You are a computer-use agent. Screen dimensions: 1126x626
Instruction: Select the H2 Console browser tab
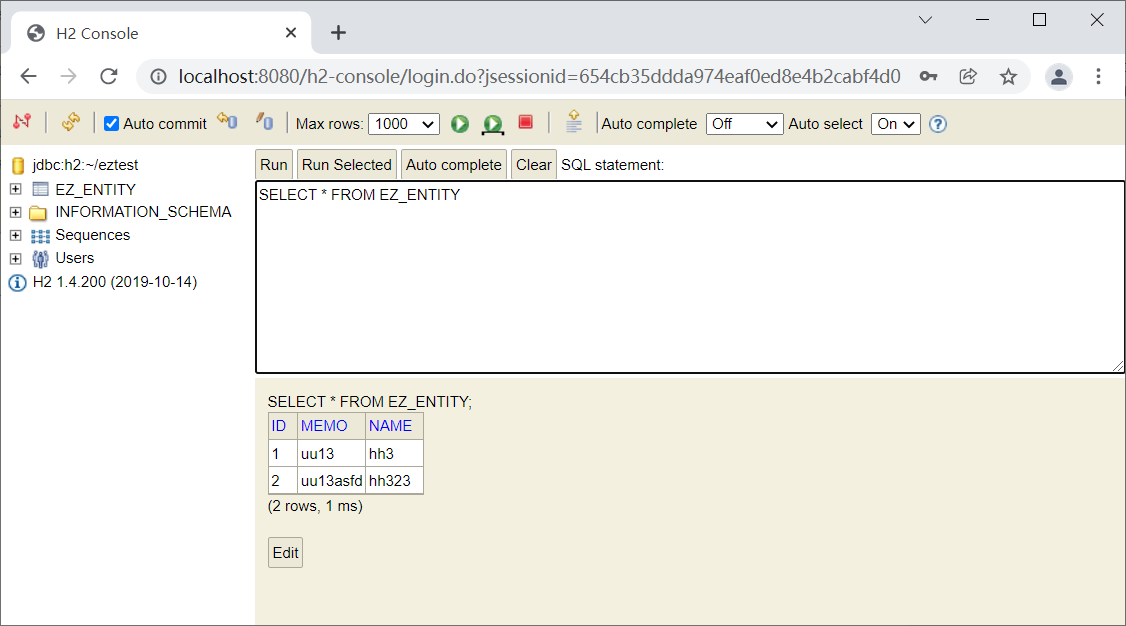(x=162, y=33)
